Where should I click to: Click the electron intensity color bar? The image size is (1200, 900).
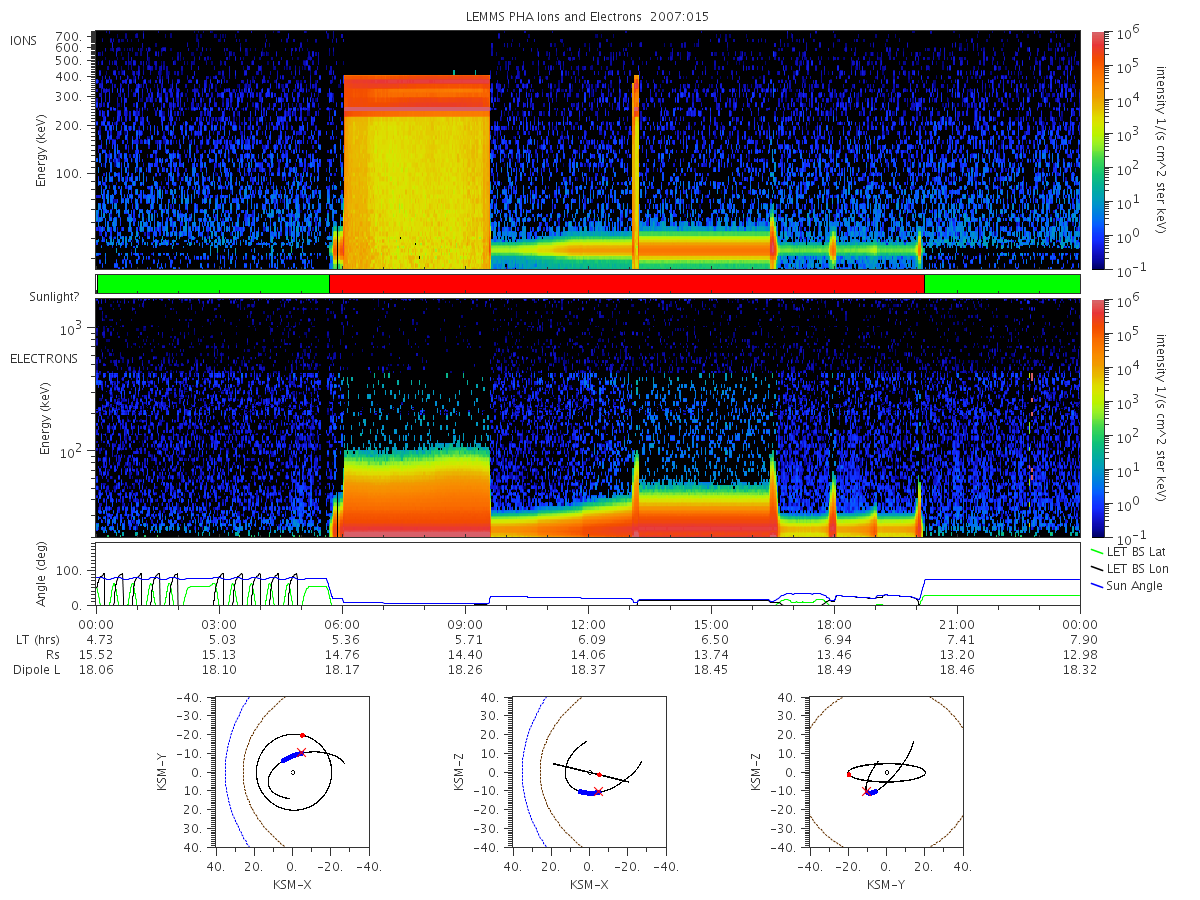tap(1097, 418)
